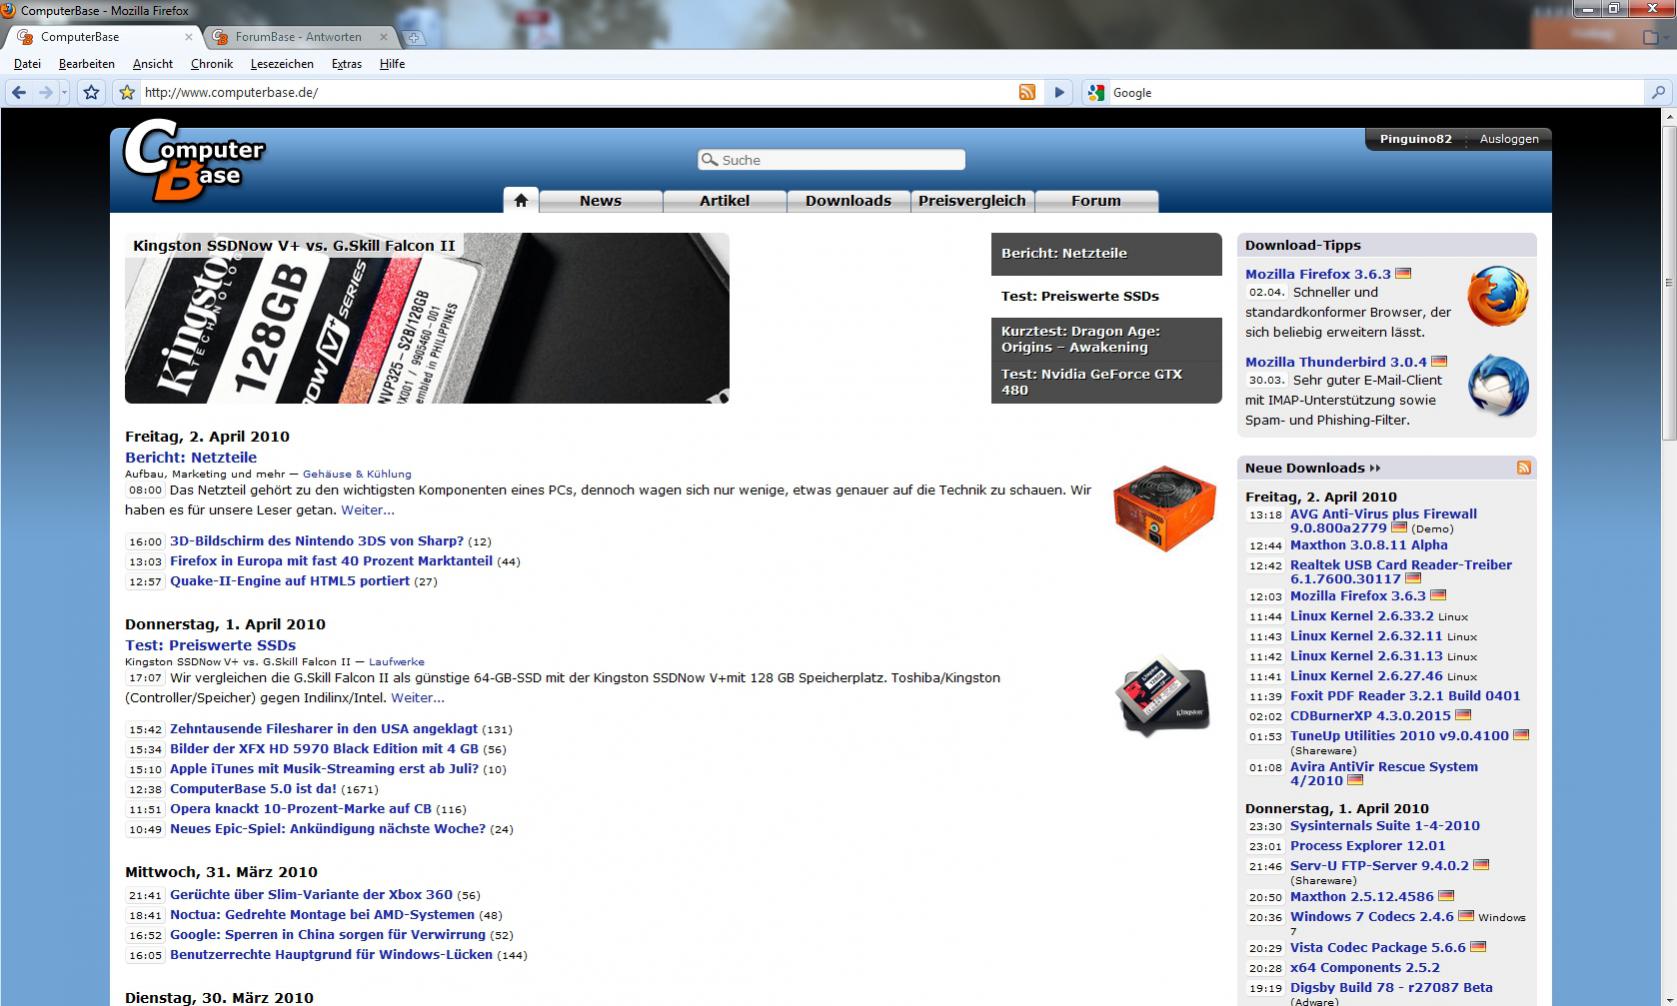Image resolution: width=1677 pixels, height=1006 pixels.
Task: Open Mozilla Thunderbird 3.0.4 download tip
Action: (1336, 362)
